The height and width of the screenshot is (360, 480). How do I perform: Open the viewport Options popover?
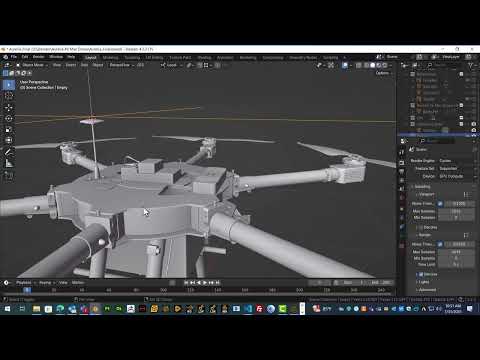click(383, 73)
